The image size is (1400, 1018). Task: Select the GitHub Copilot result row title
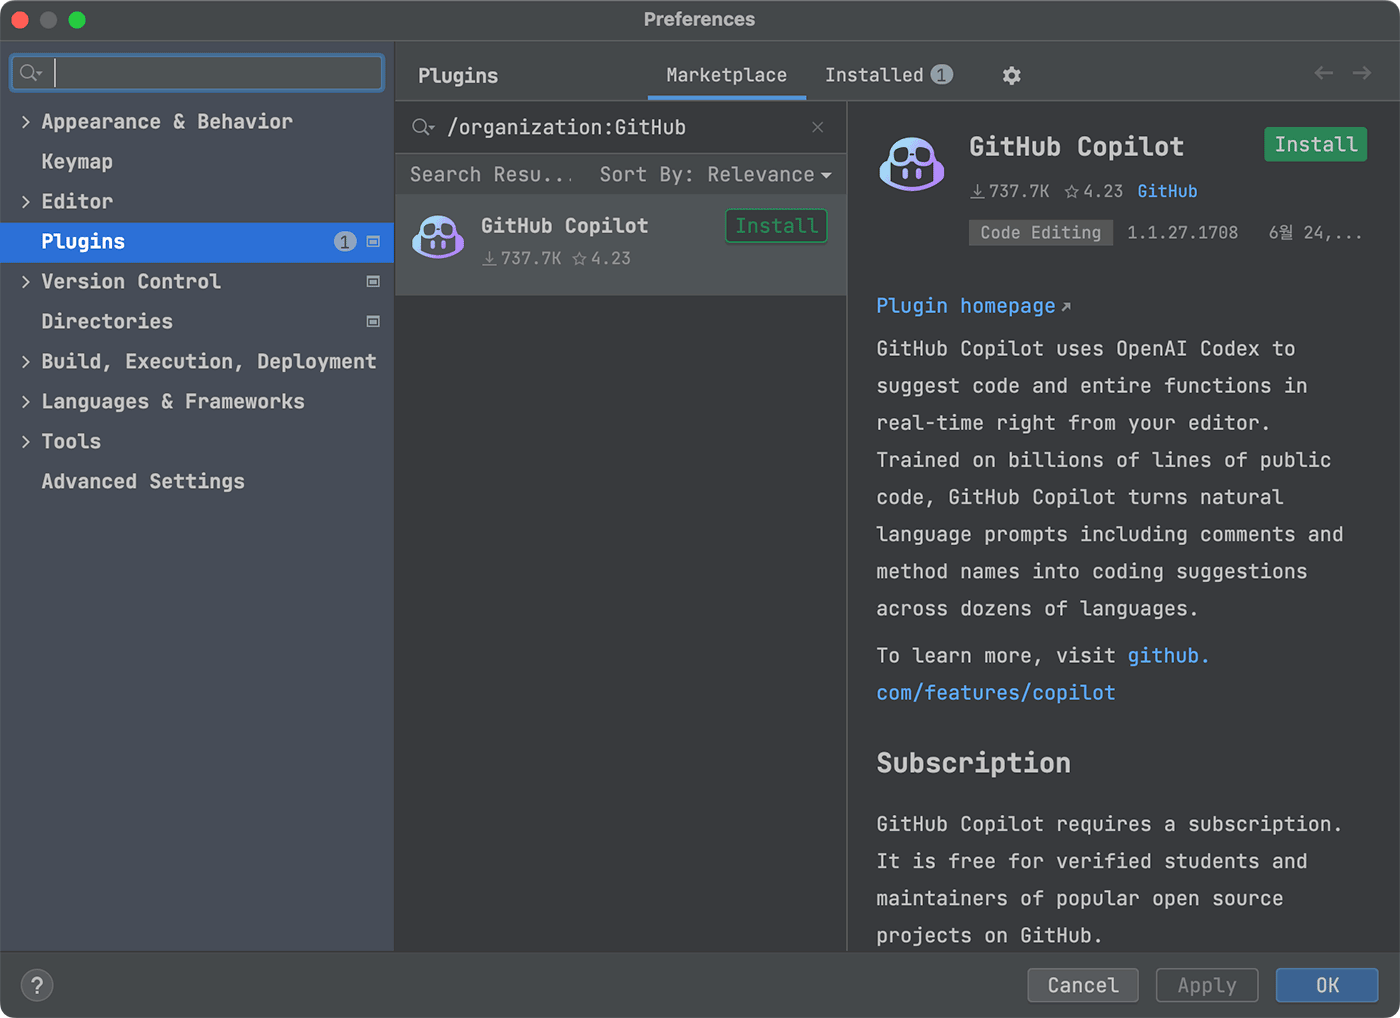coord(564,226)
